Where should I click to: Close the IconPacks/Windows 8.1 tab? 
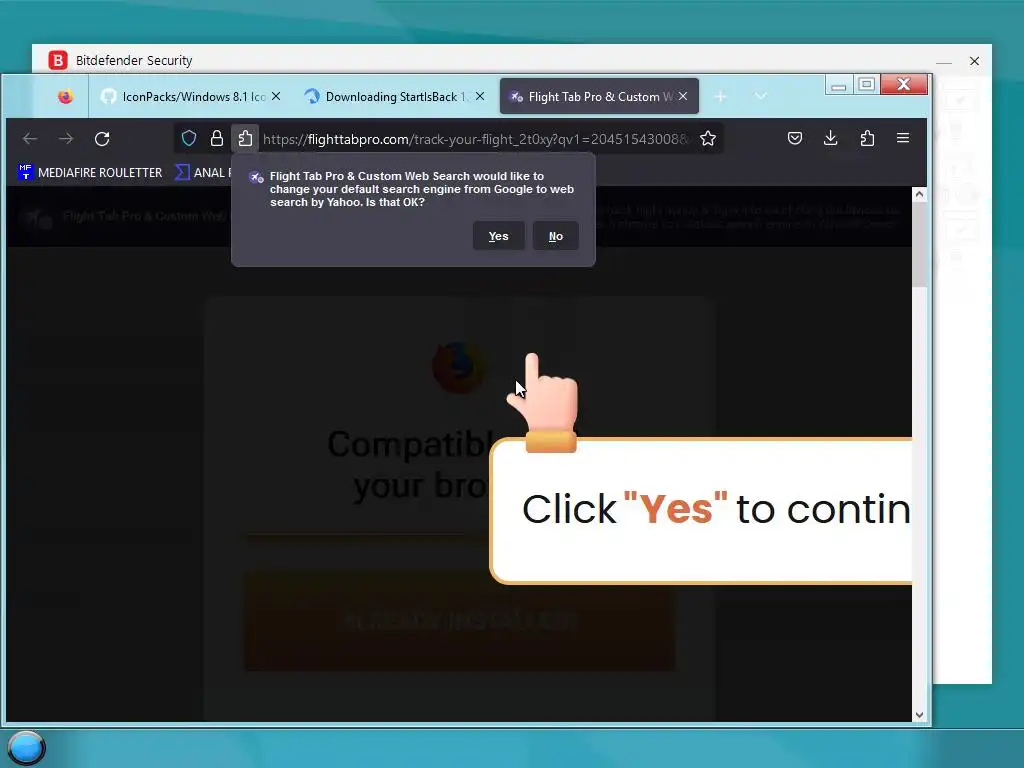(276, 96)
